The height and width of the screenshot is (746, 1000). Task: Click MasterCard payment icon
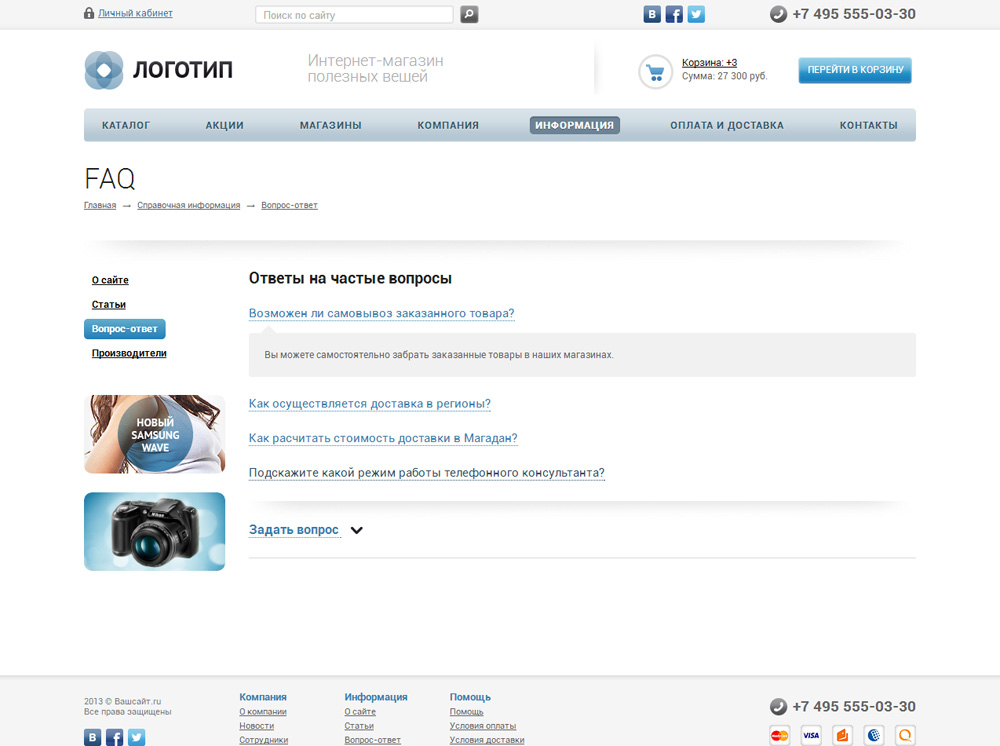click(x=779, y=735)
